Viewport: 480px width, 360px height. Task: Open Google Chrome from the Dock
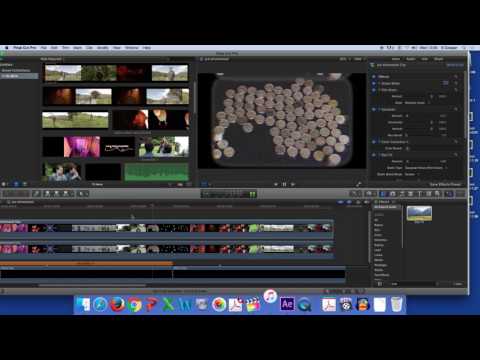(x=134, y=305)
